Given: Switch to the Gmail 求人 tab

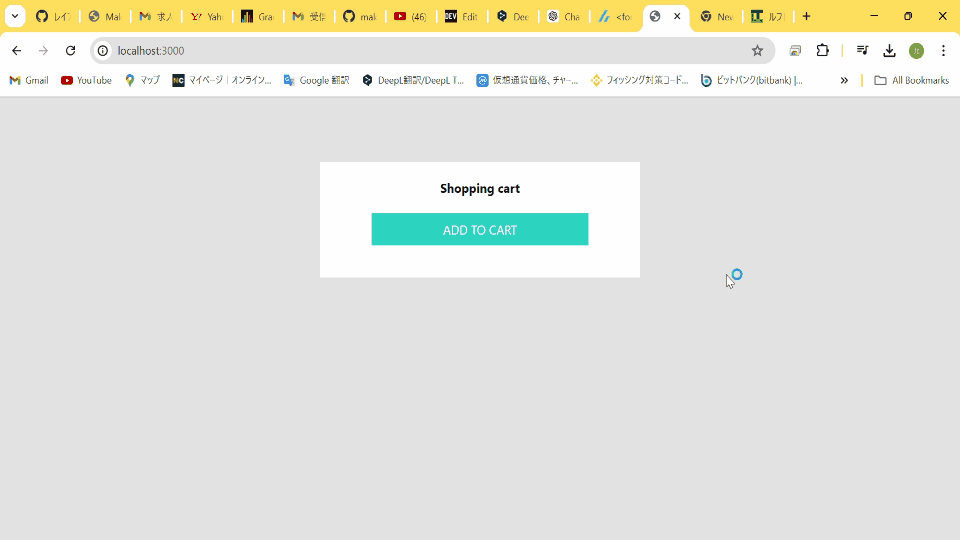Looking at the screenshot, I should (x=156, y=17).
